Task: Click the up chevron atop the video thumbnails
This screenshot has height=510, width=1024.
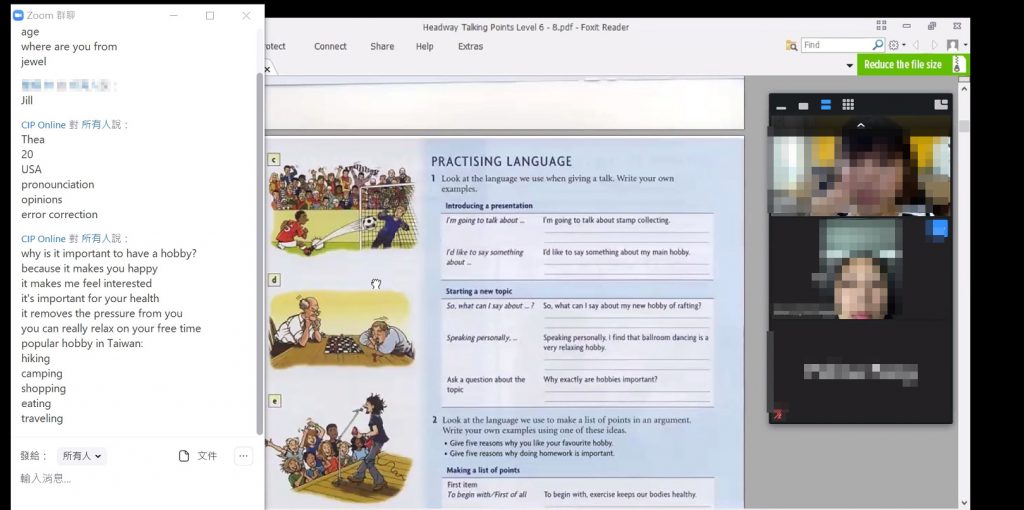Action: [861, 125]
